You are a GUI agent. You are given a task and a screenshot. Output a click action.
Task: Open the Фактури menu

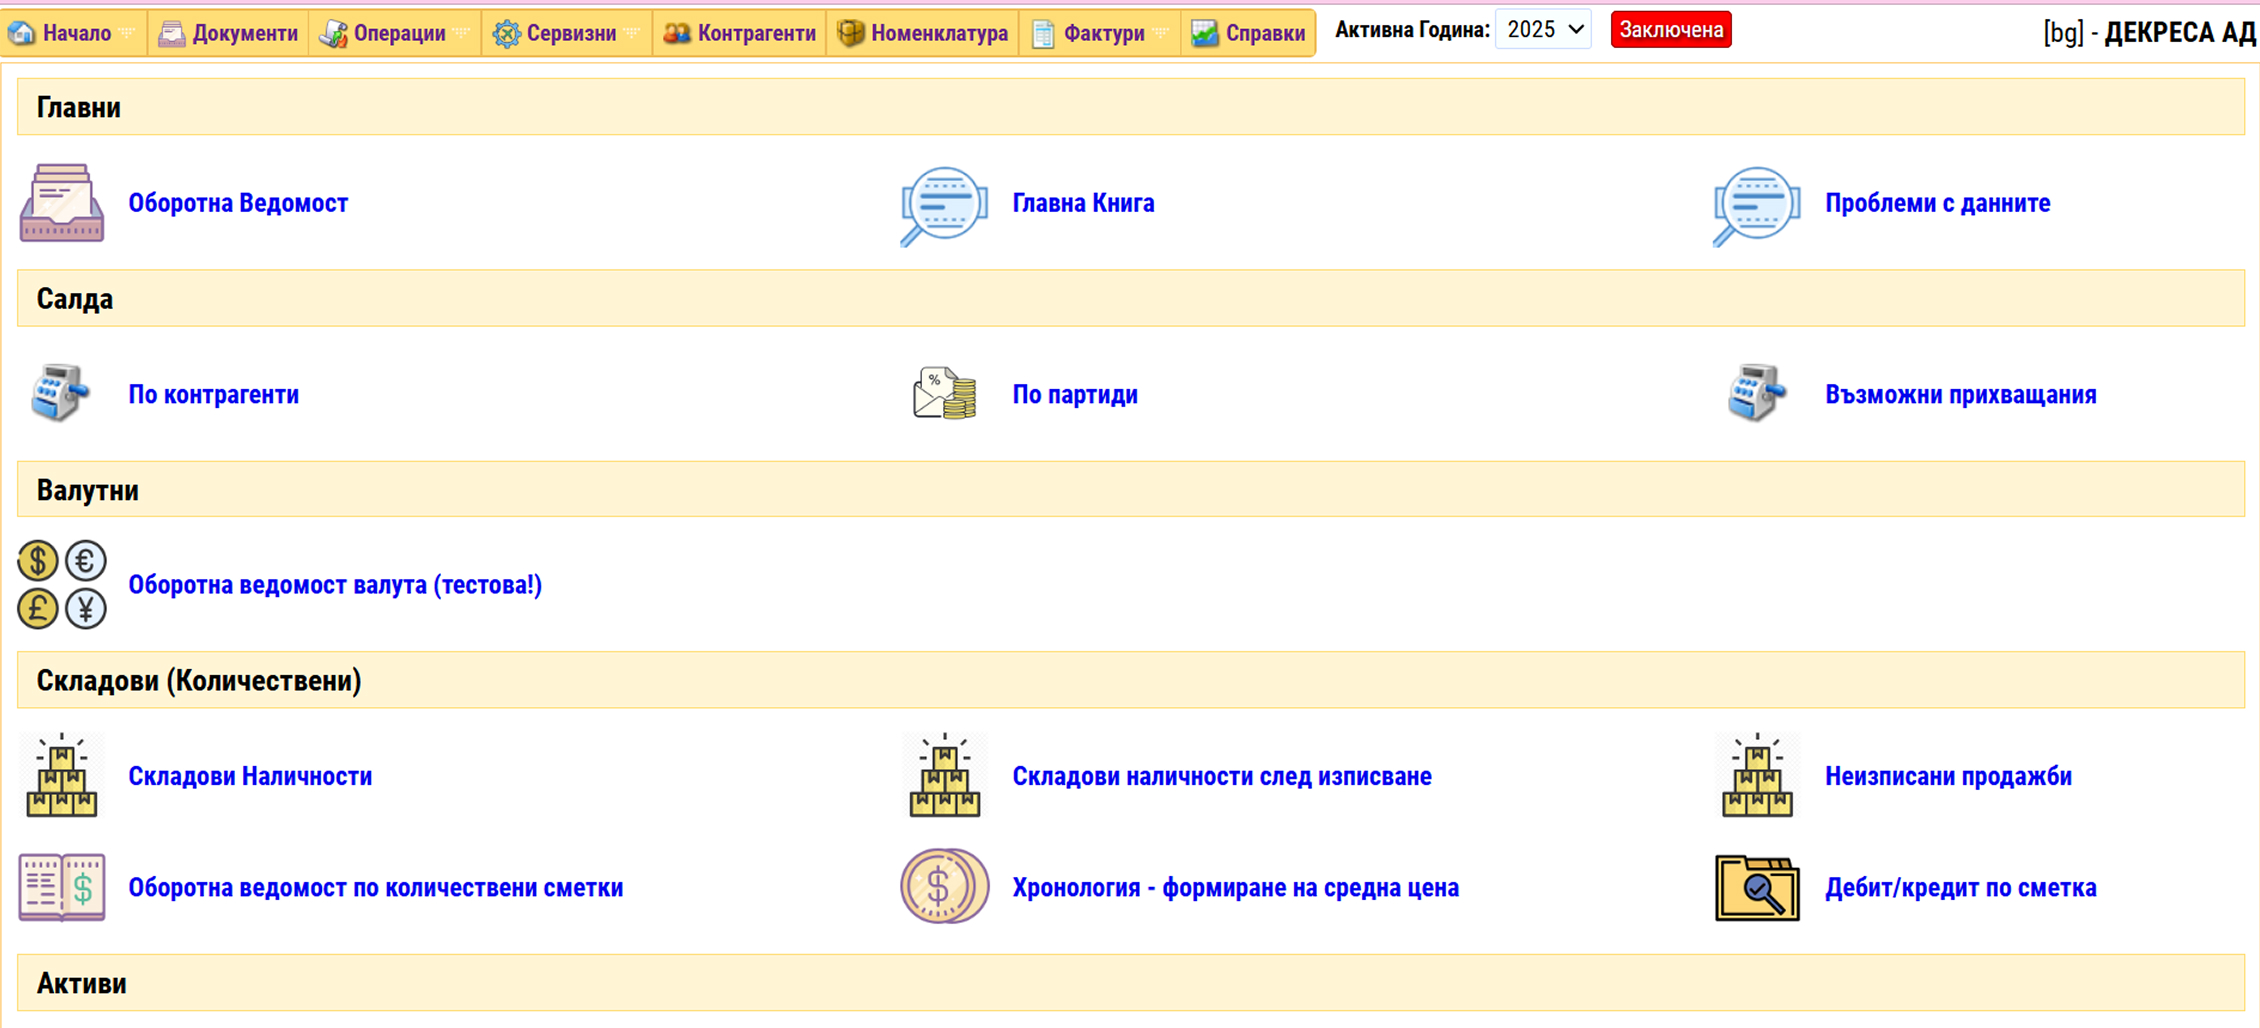point(1101,33)
